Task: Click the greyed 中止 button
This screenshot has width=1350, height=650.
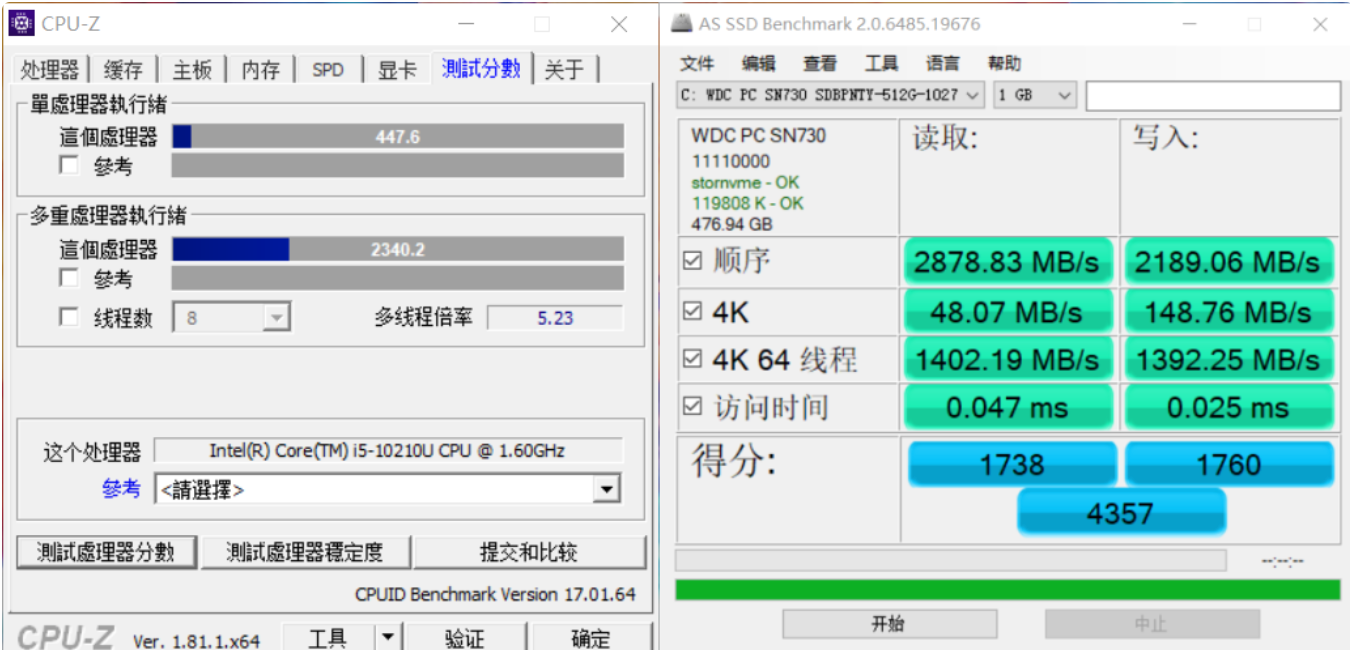Action: 1152,624
